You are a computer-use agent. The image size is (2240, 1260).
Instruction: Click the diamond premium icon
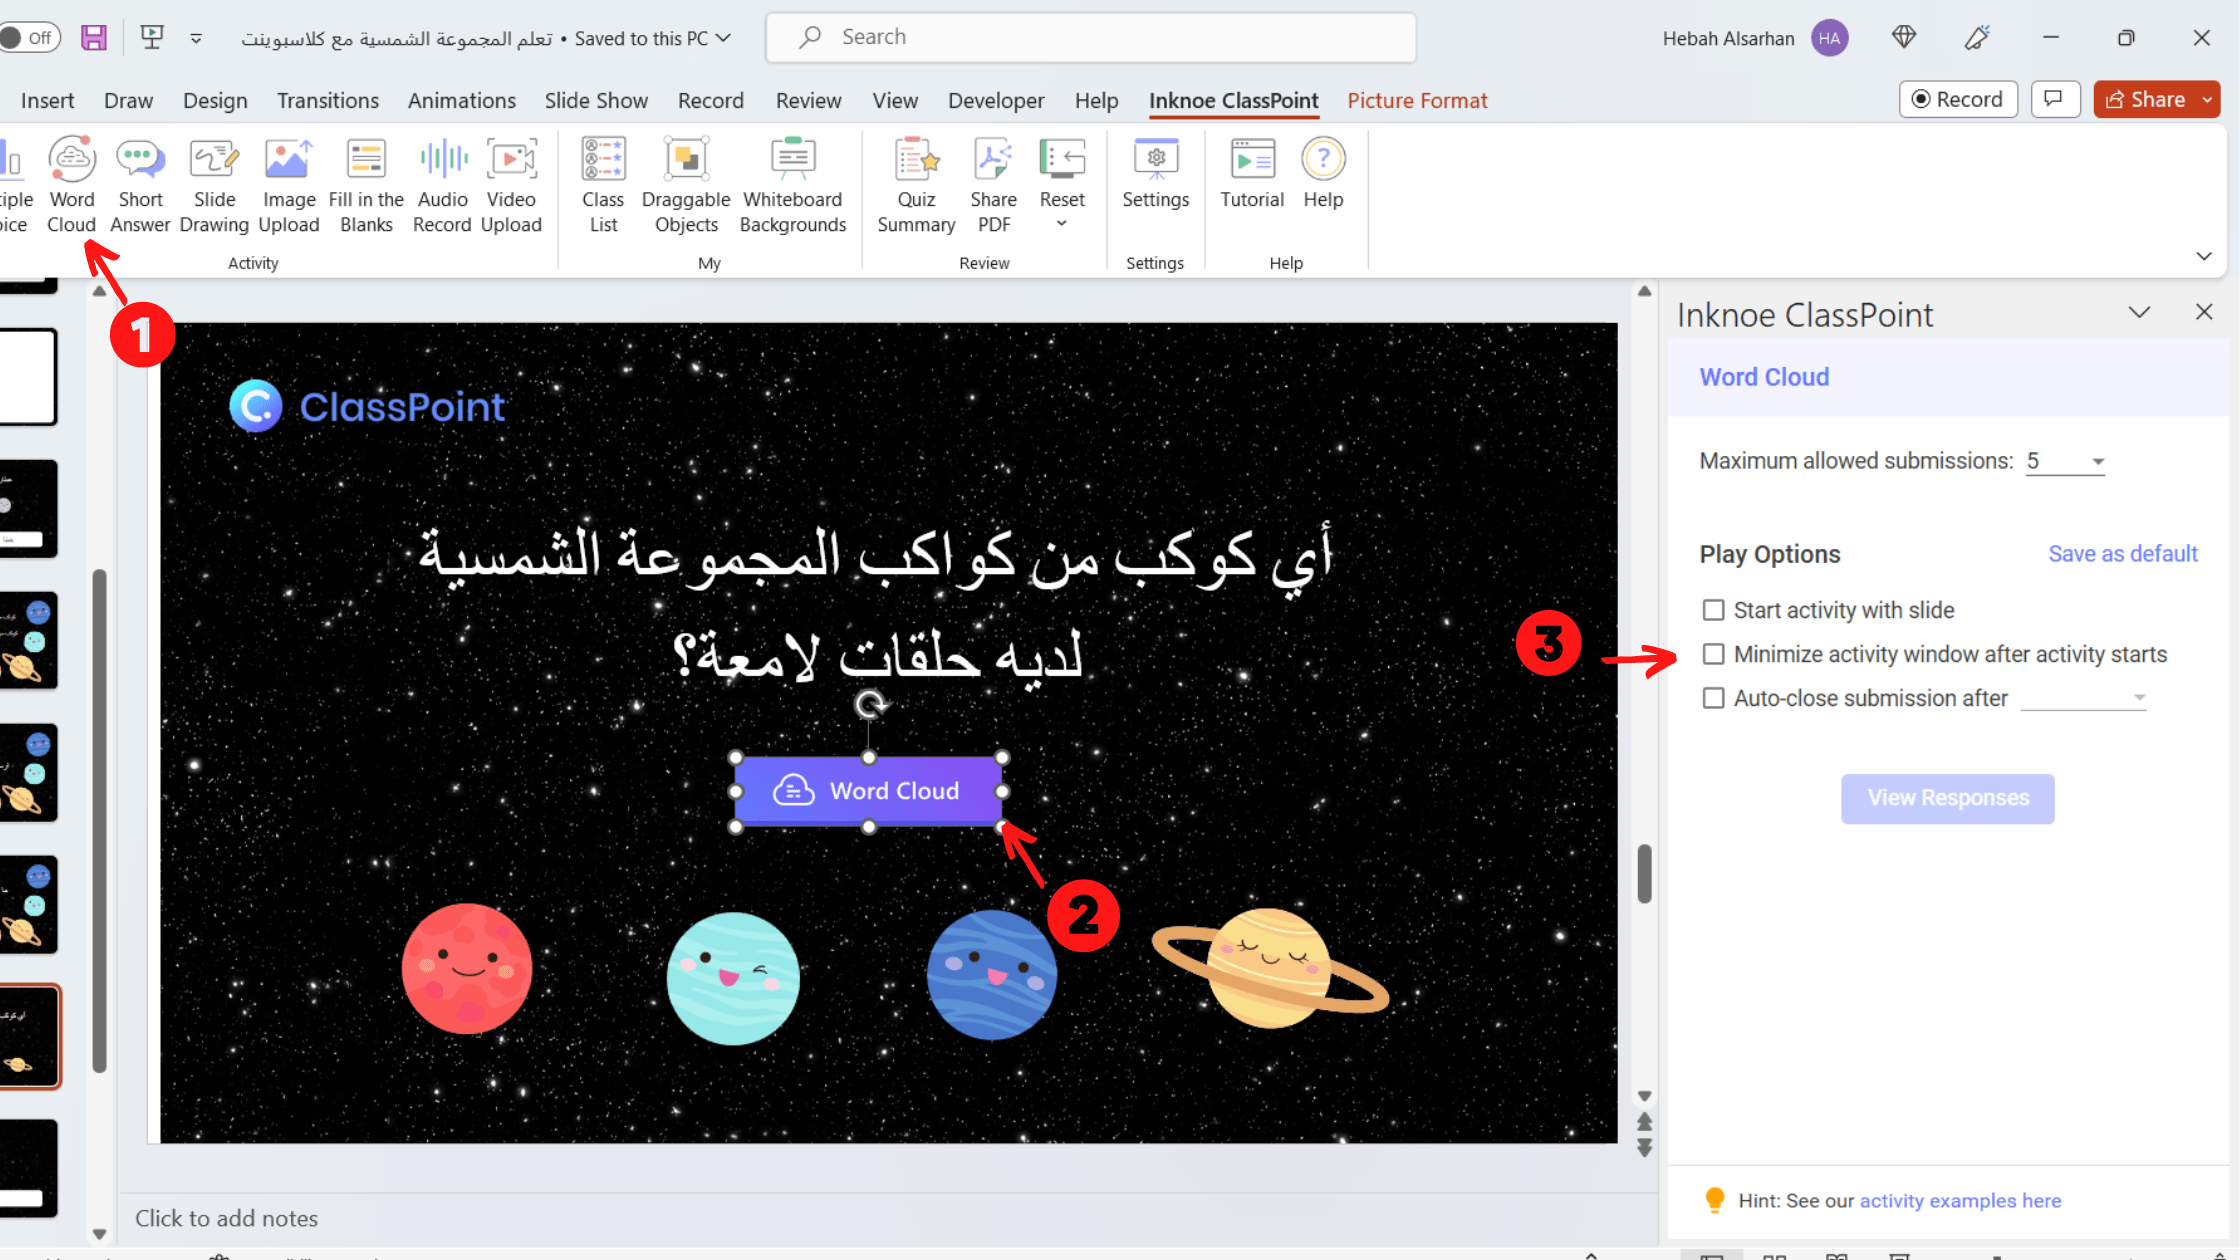(x=1904, y=38)
